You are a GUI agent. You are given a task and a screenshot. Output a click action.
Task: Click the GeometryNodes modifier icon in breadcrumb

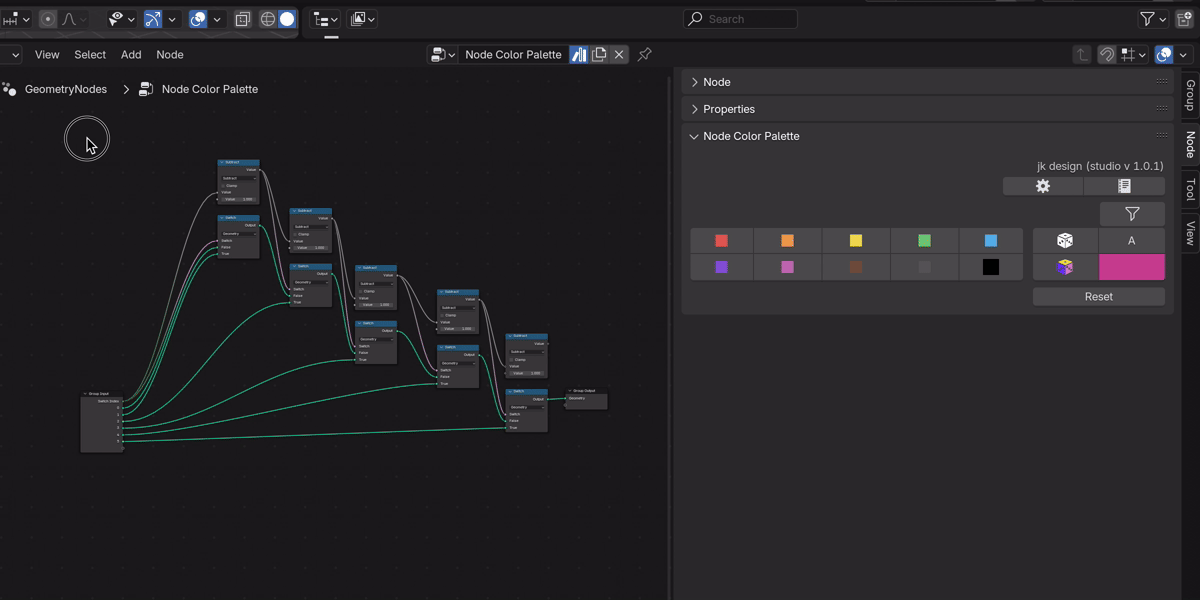pyautogui.click(x=9, y=89)
